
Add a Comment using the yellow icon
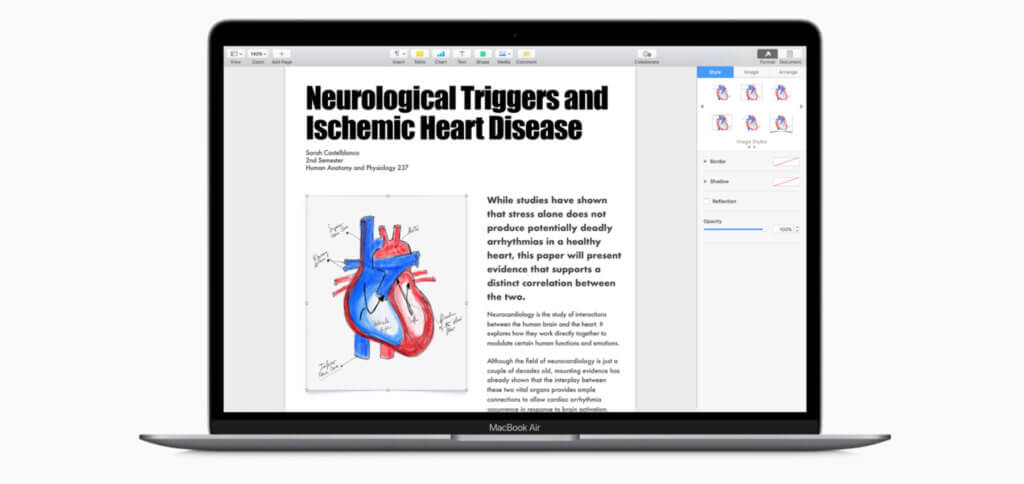point(526,54)
